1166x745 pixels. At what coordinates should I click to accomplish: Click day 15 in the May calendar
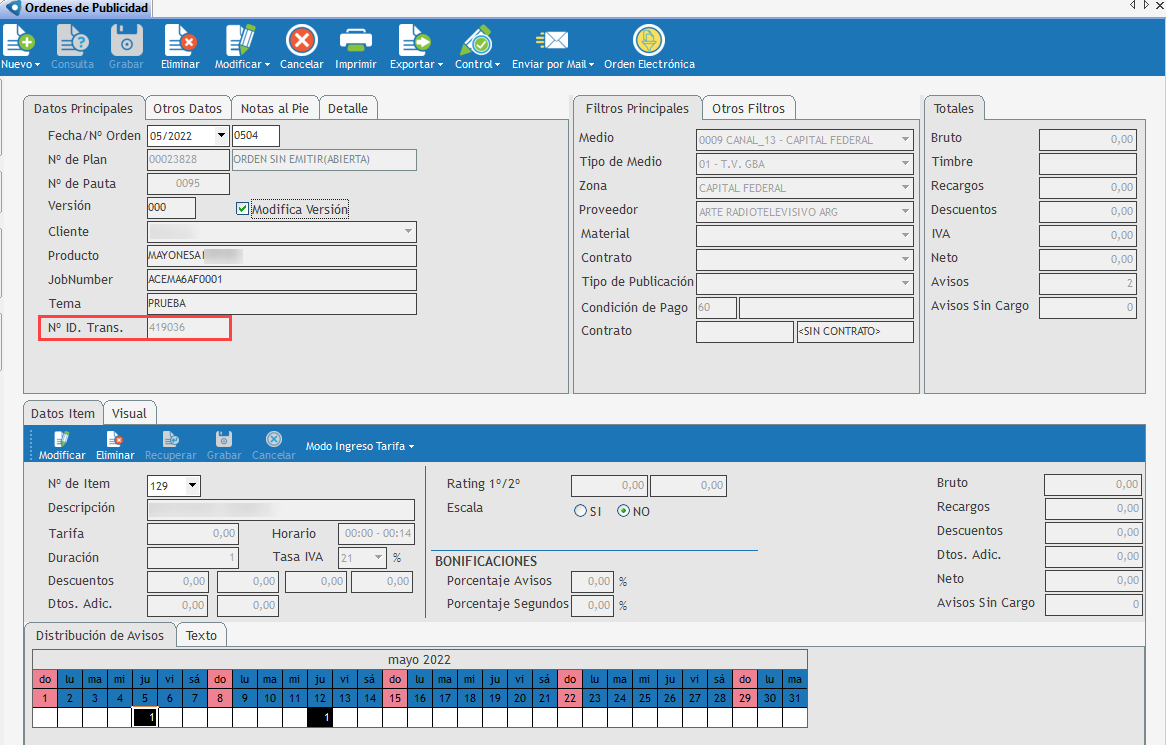click(x=395, y=698)
